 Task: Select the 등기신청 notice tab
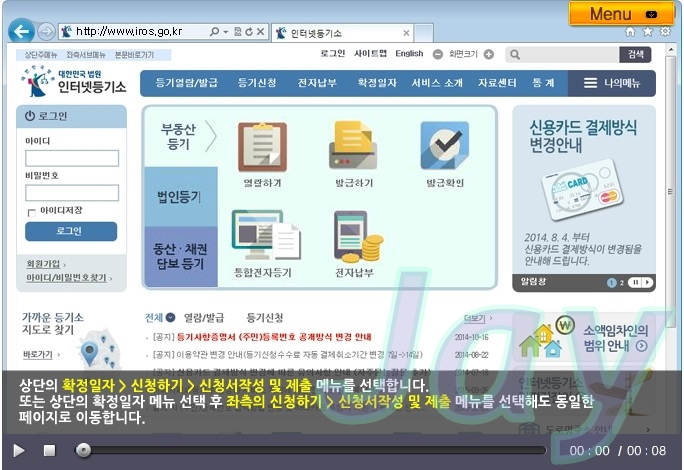tap(265, 318)
